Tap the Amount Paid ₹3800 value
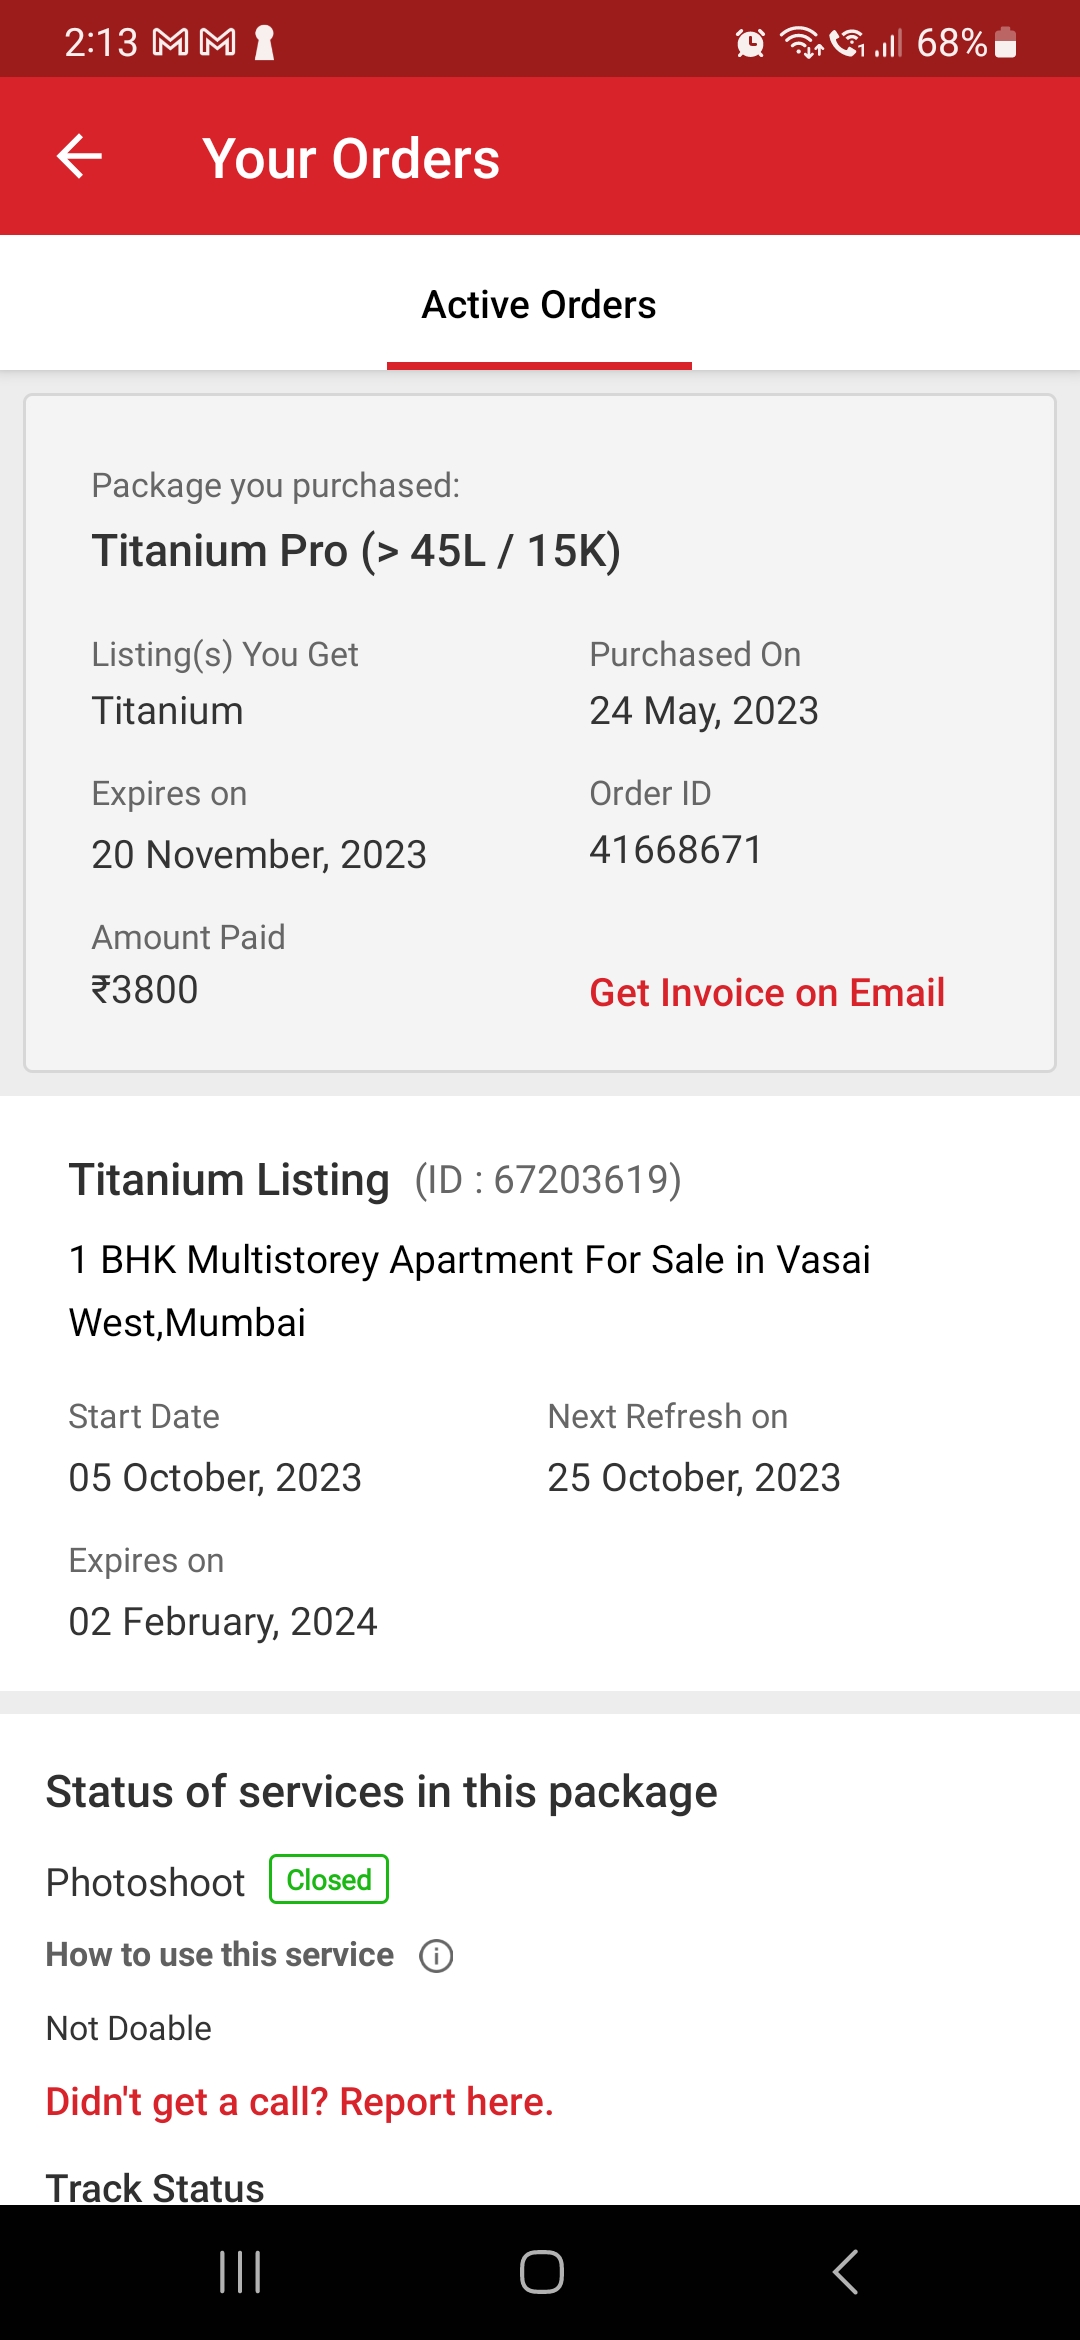 pos(145,990)
